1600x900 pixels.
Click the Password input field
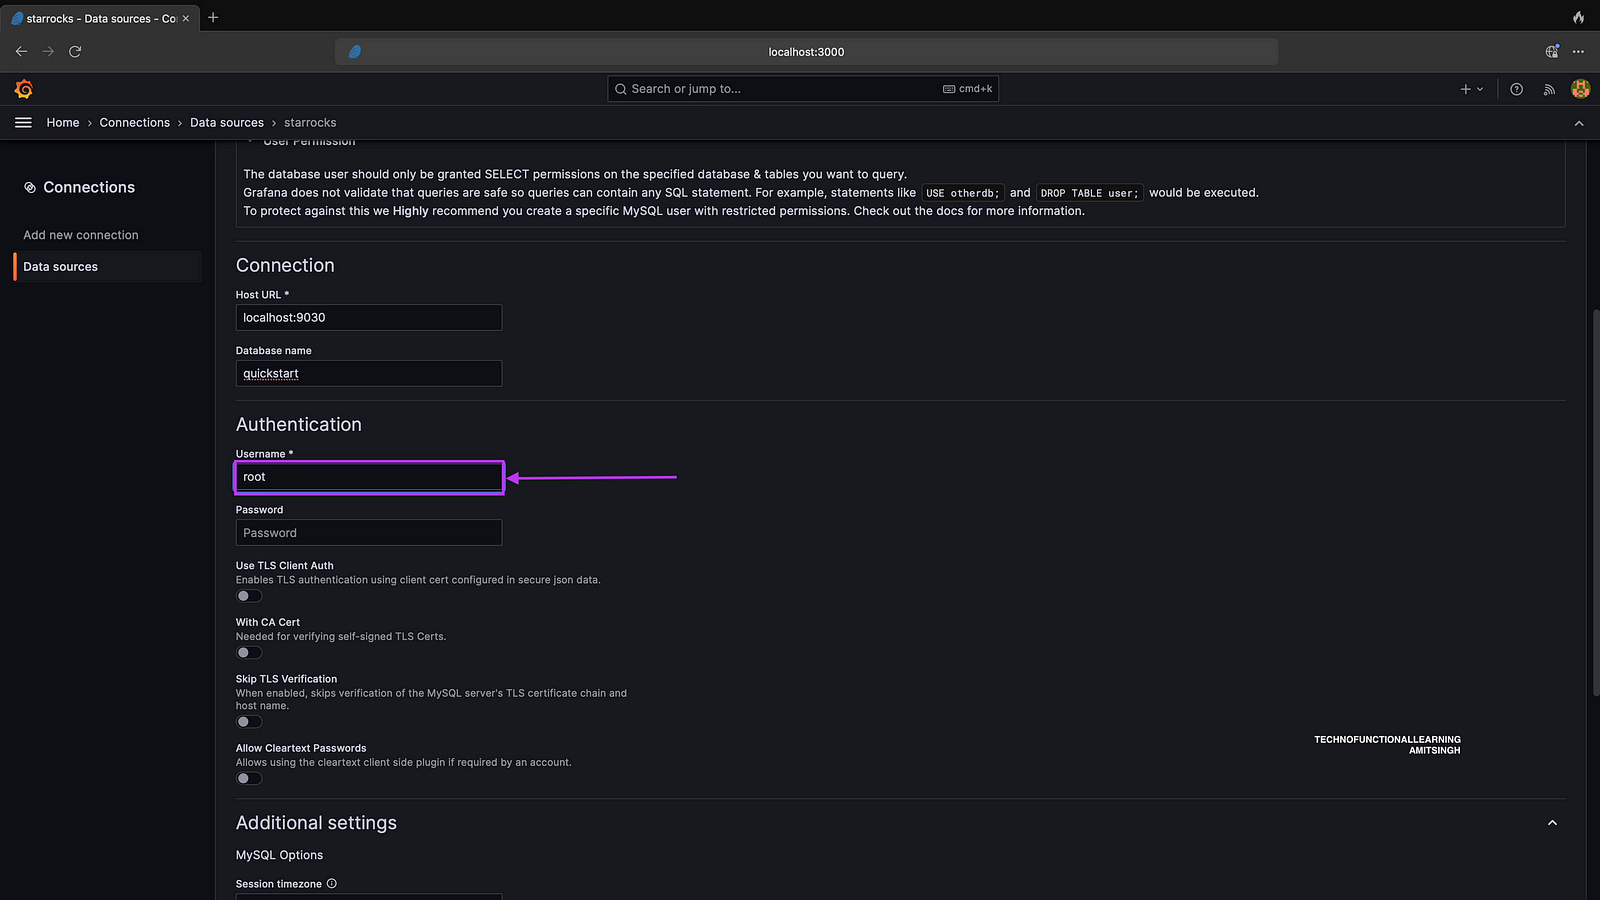[368, 533]
